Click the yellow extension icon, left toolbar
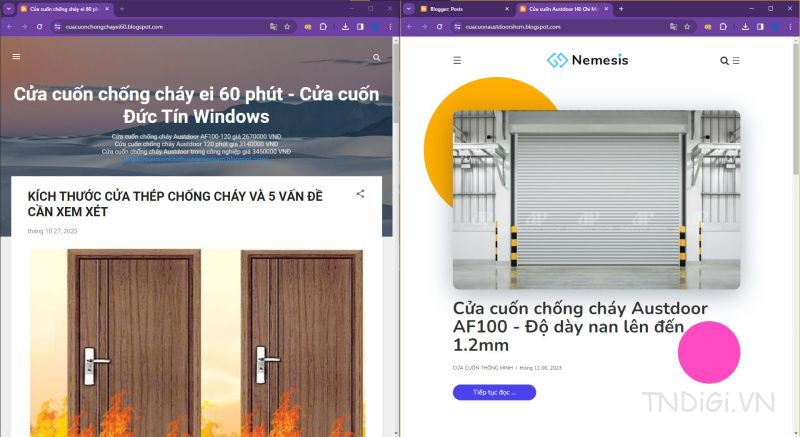 click(x=308, y=27)
